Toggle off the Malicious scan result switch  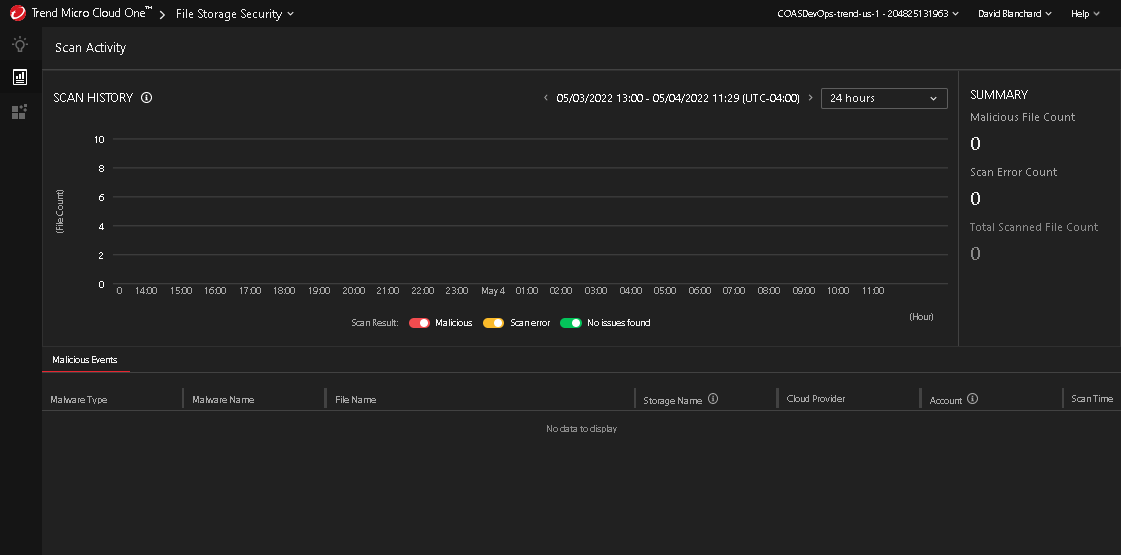419,323
